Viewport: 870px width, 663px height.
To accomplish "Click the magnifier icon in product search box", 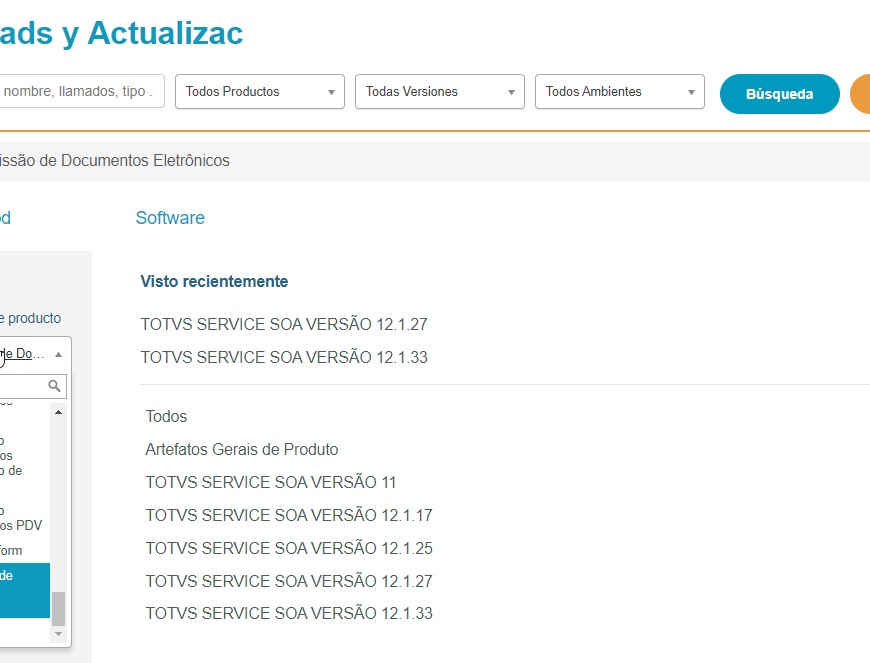I will coord(55,386).
